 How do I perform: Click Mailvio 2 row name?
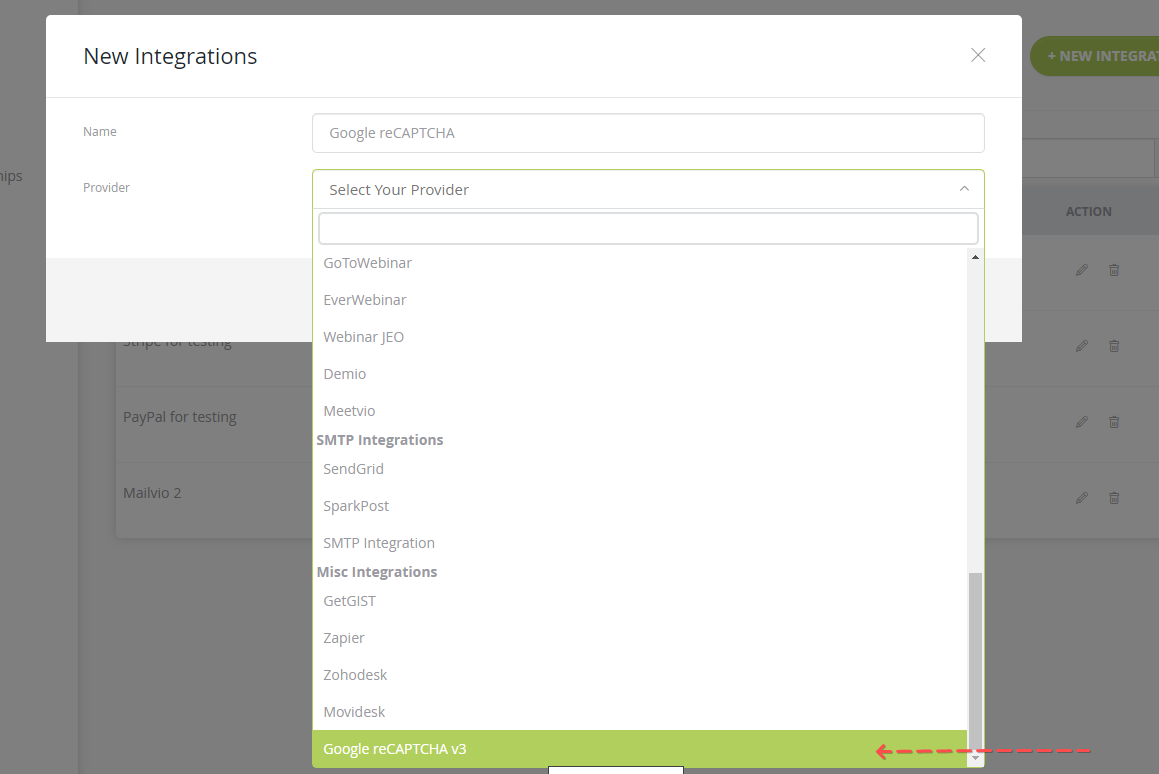coord(152,493)
